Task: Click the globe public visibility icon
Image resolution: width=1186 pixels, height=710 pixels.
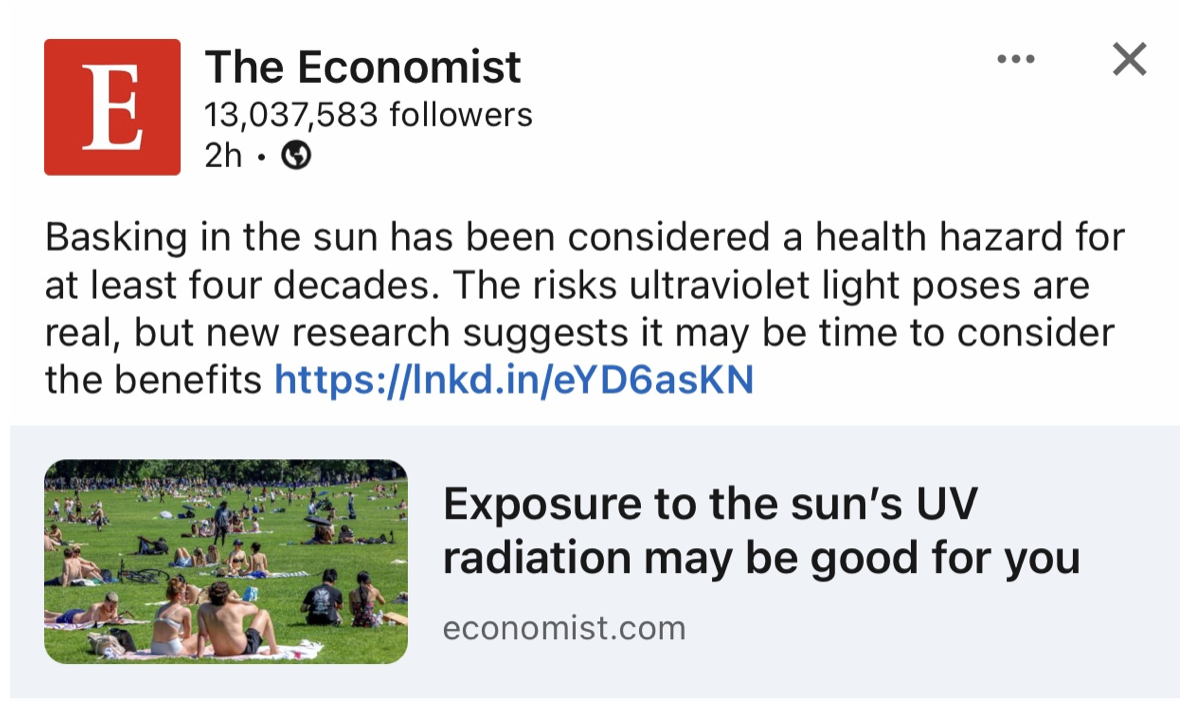Action: pos(297,155)
